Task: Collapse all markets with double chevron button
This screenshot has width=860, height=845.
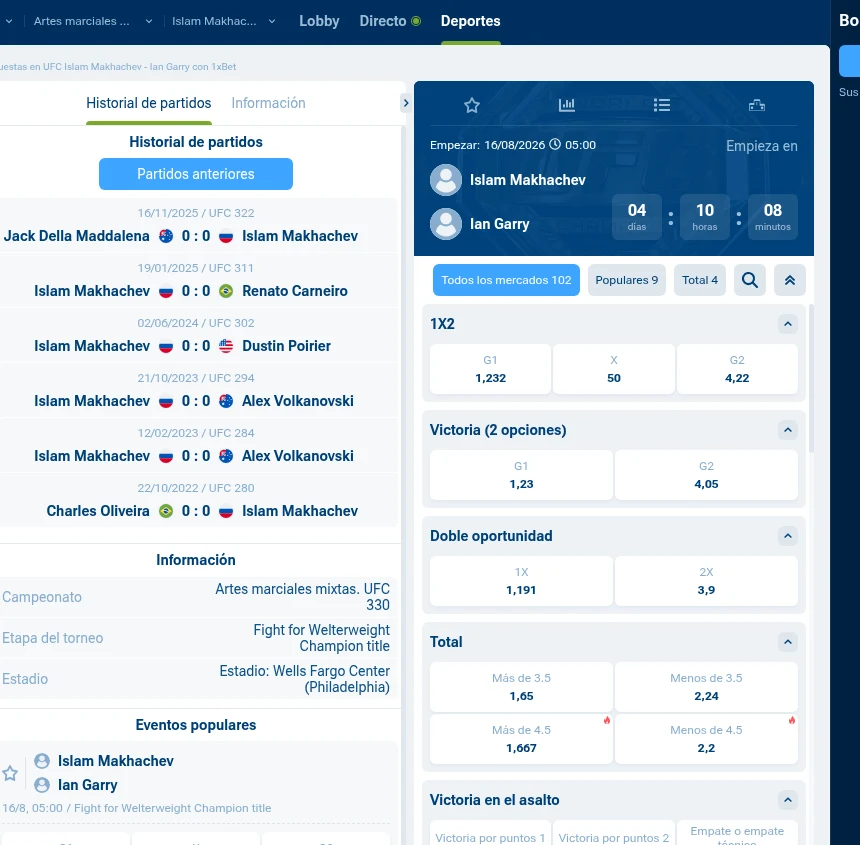Action: [790, 280]
